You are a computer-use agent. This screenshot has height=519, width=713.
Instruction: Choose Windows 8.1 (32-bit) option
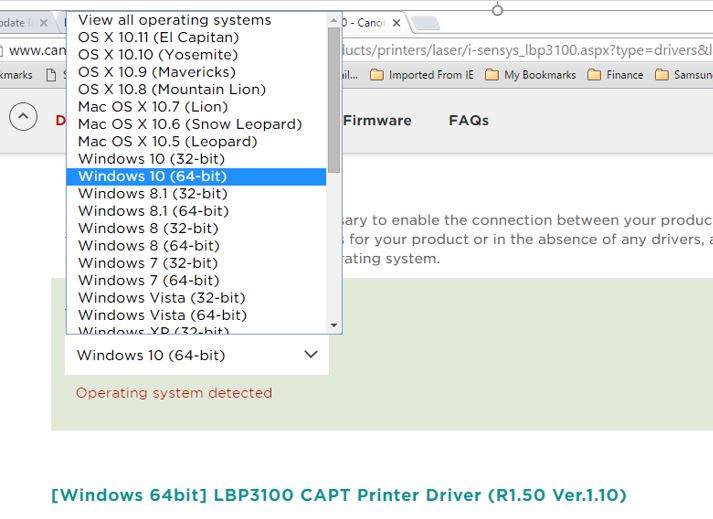(152, 193)
